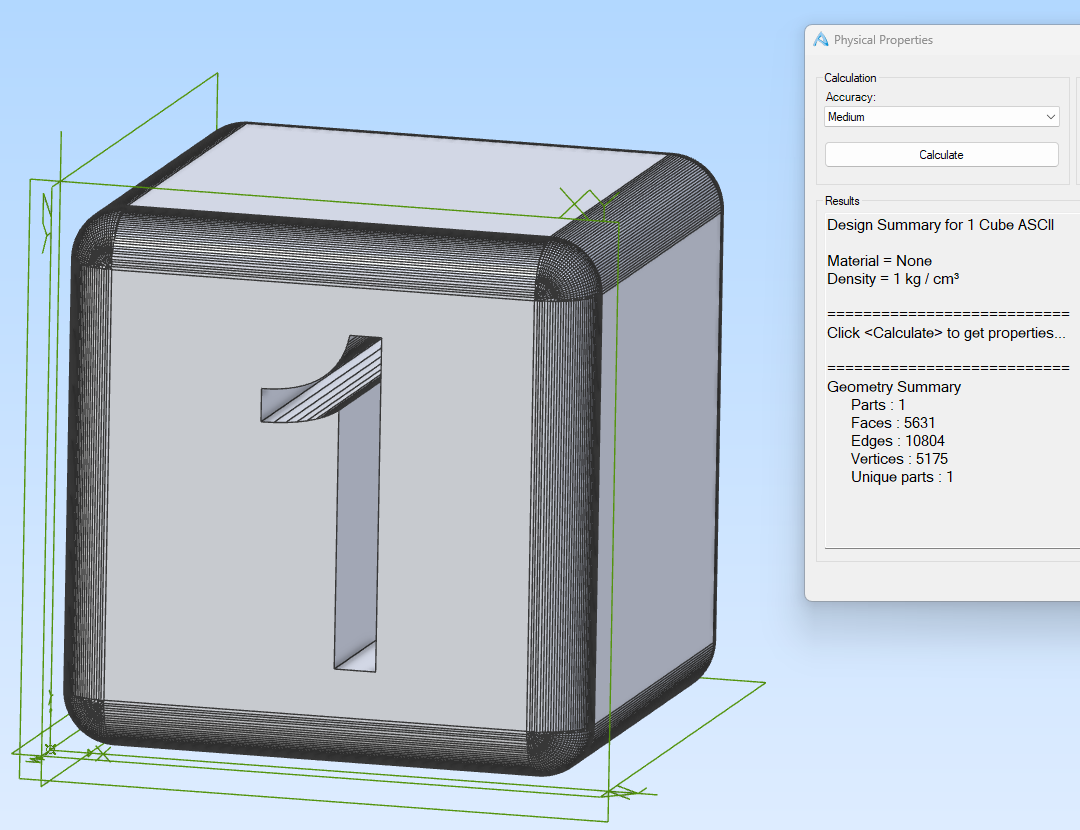The height and width of the screenshot is (830, 1080).
Task: Click the Physical Properties title bar text
Action: tap(883, 40)
